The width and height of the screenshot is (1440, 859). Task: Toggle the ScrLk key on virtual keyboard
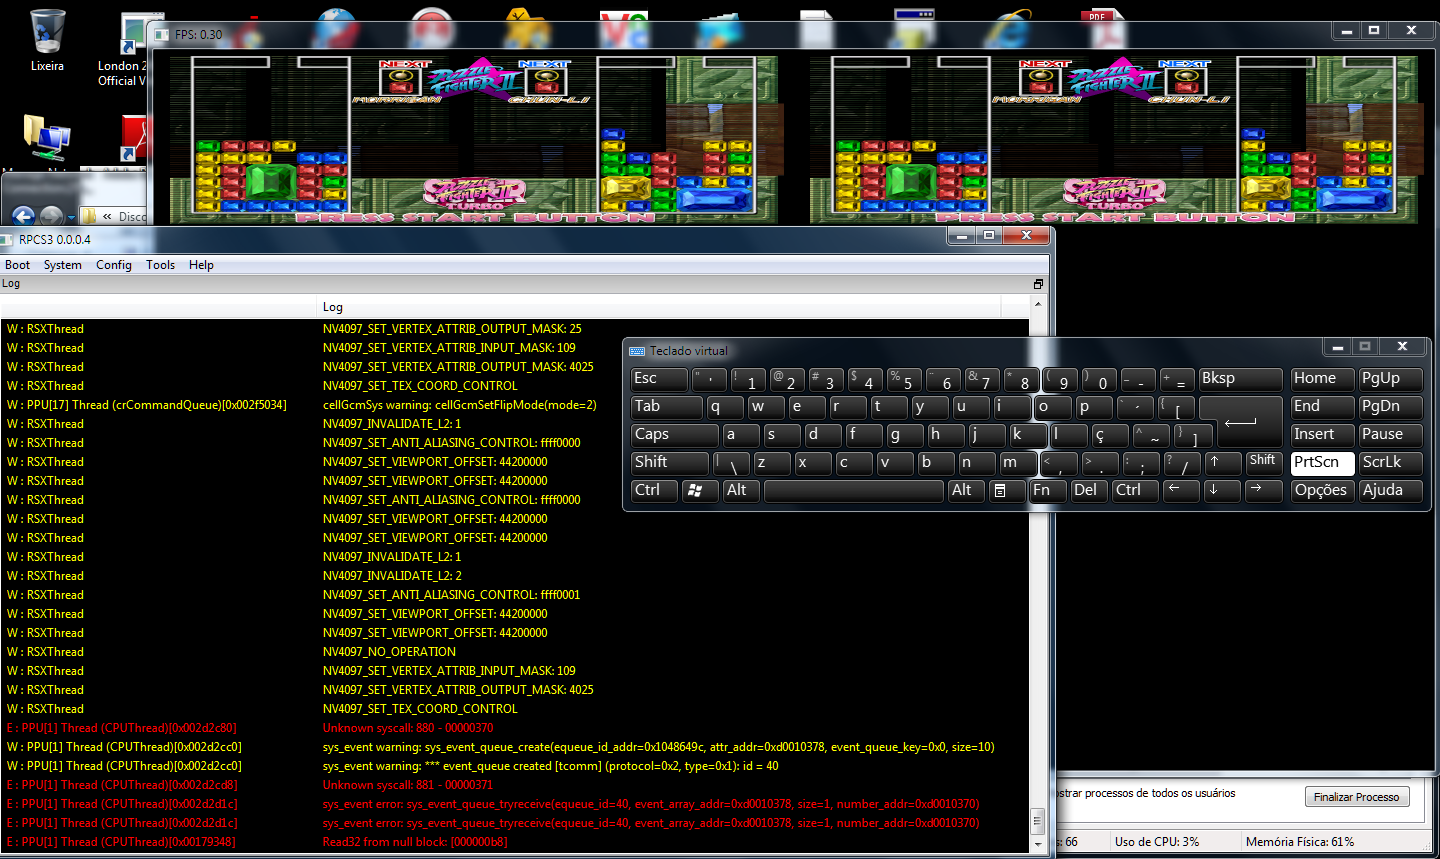tap(1390, 463)
